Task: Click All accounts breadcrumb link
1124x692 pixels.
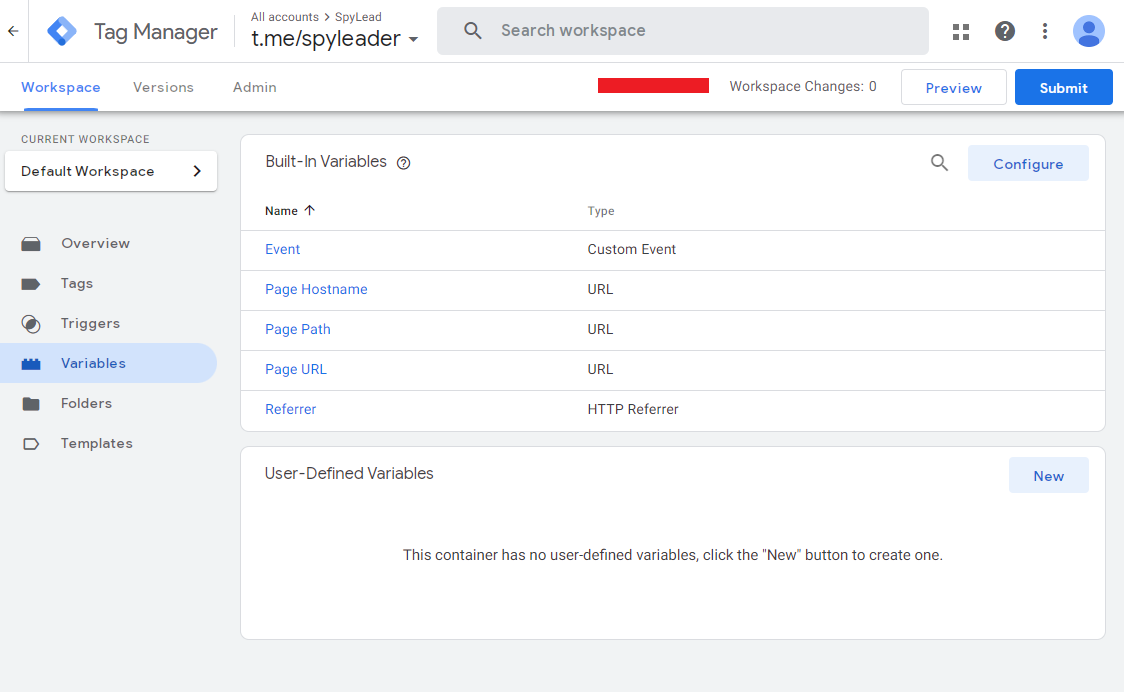Action: [x=285, y=16]
